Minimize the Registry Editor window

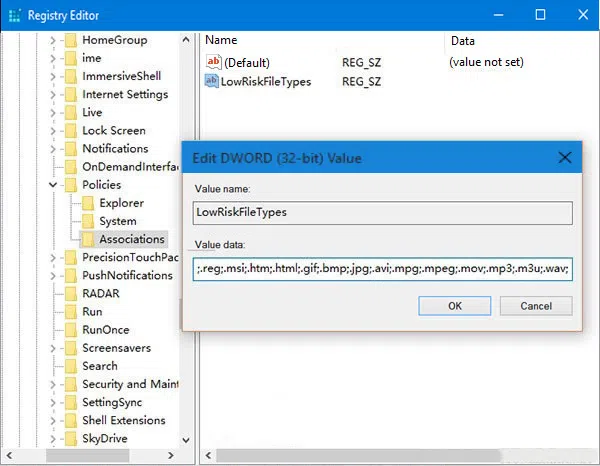(498, 15)
